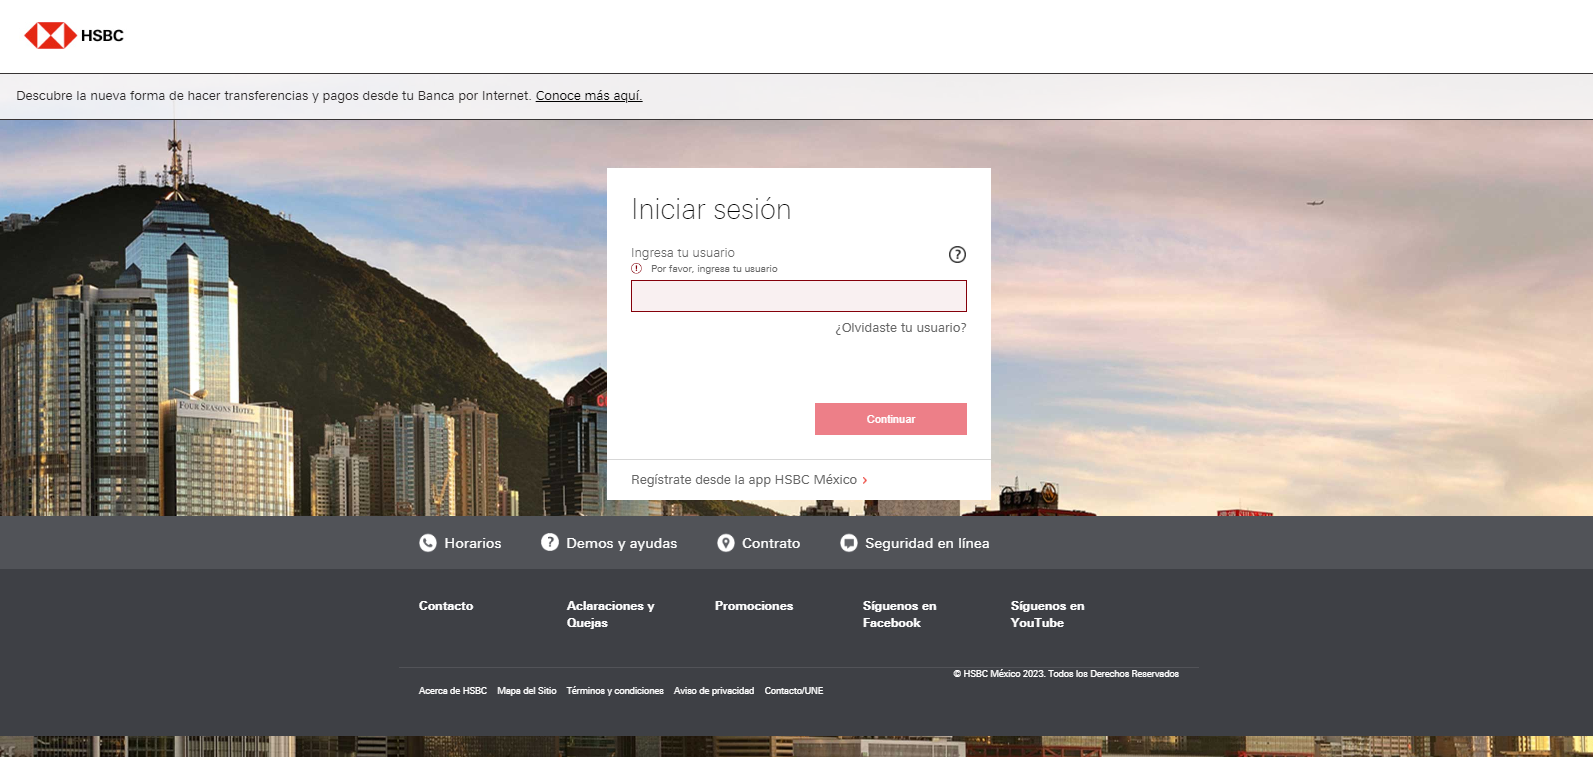The image size is (1593, 757).
Task: Click the HSBC logo in the header
Action: pyautogui.click(x=74, y=36)
